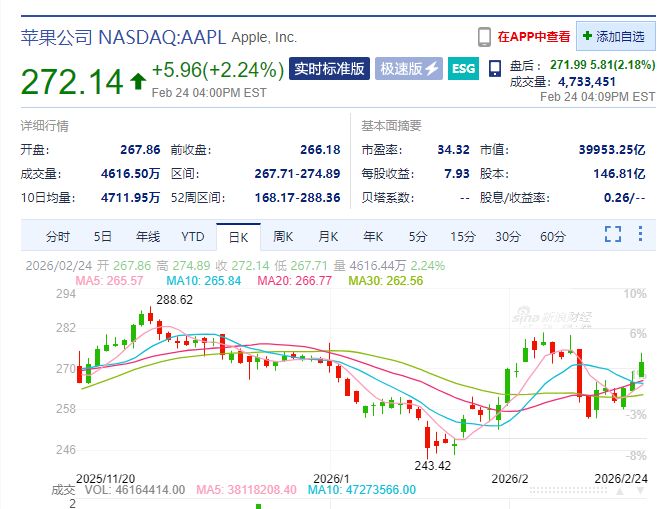Click the green up arrow beside price

click(x=136, y=80)
